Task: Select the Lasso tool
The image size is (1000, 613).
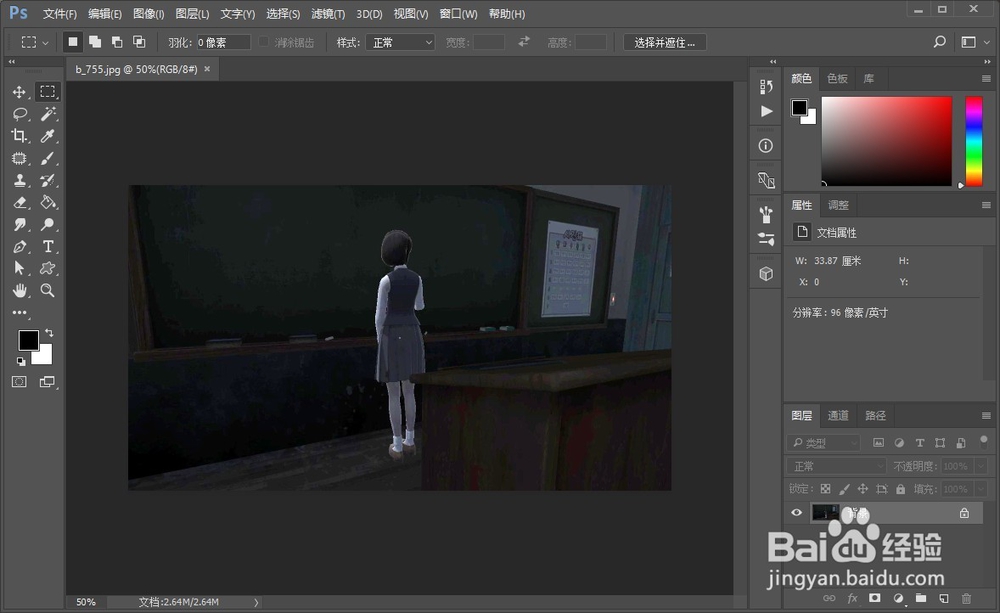Action: point(20,114)
